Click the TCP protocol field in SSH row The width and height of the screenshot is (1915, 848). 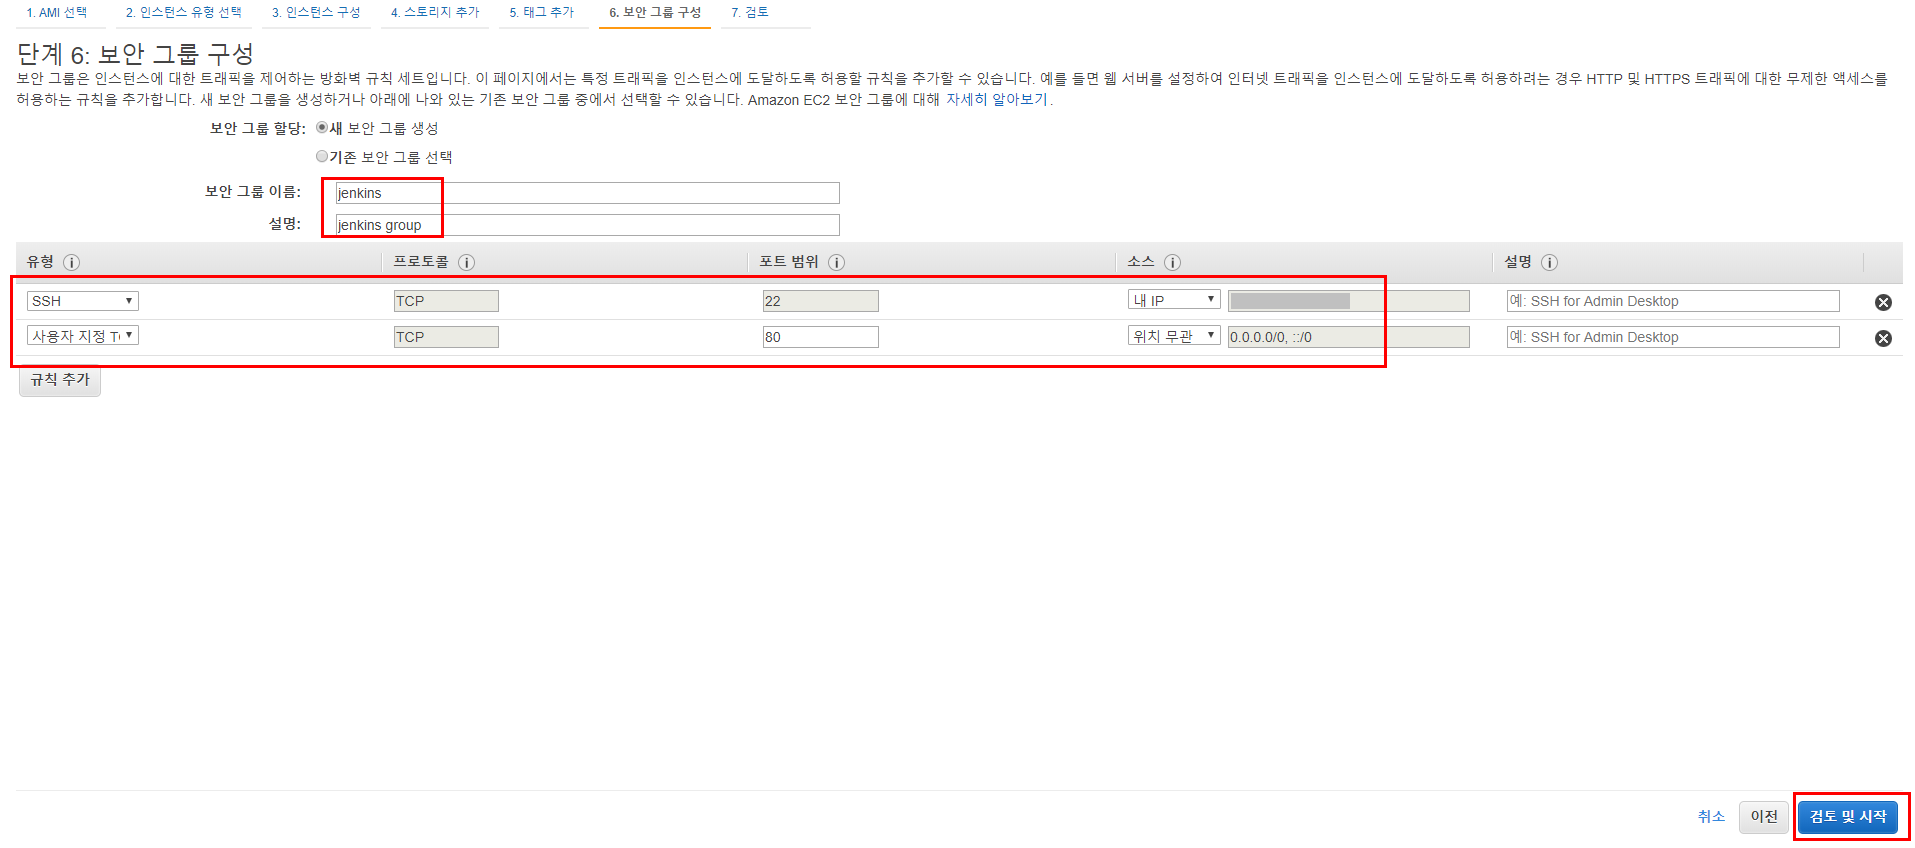click(446, 301)
